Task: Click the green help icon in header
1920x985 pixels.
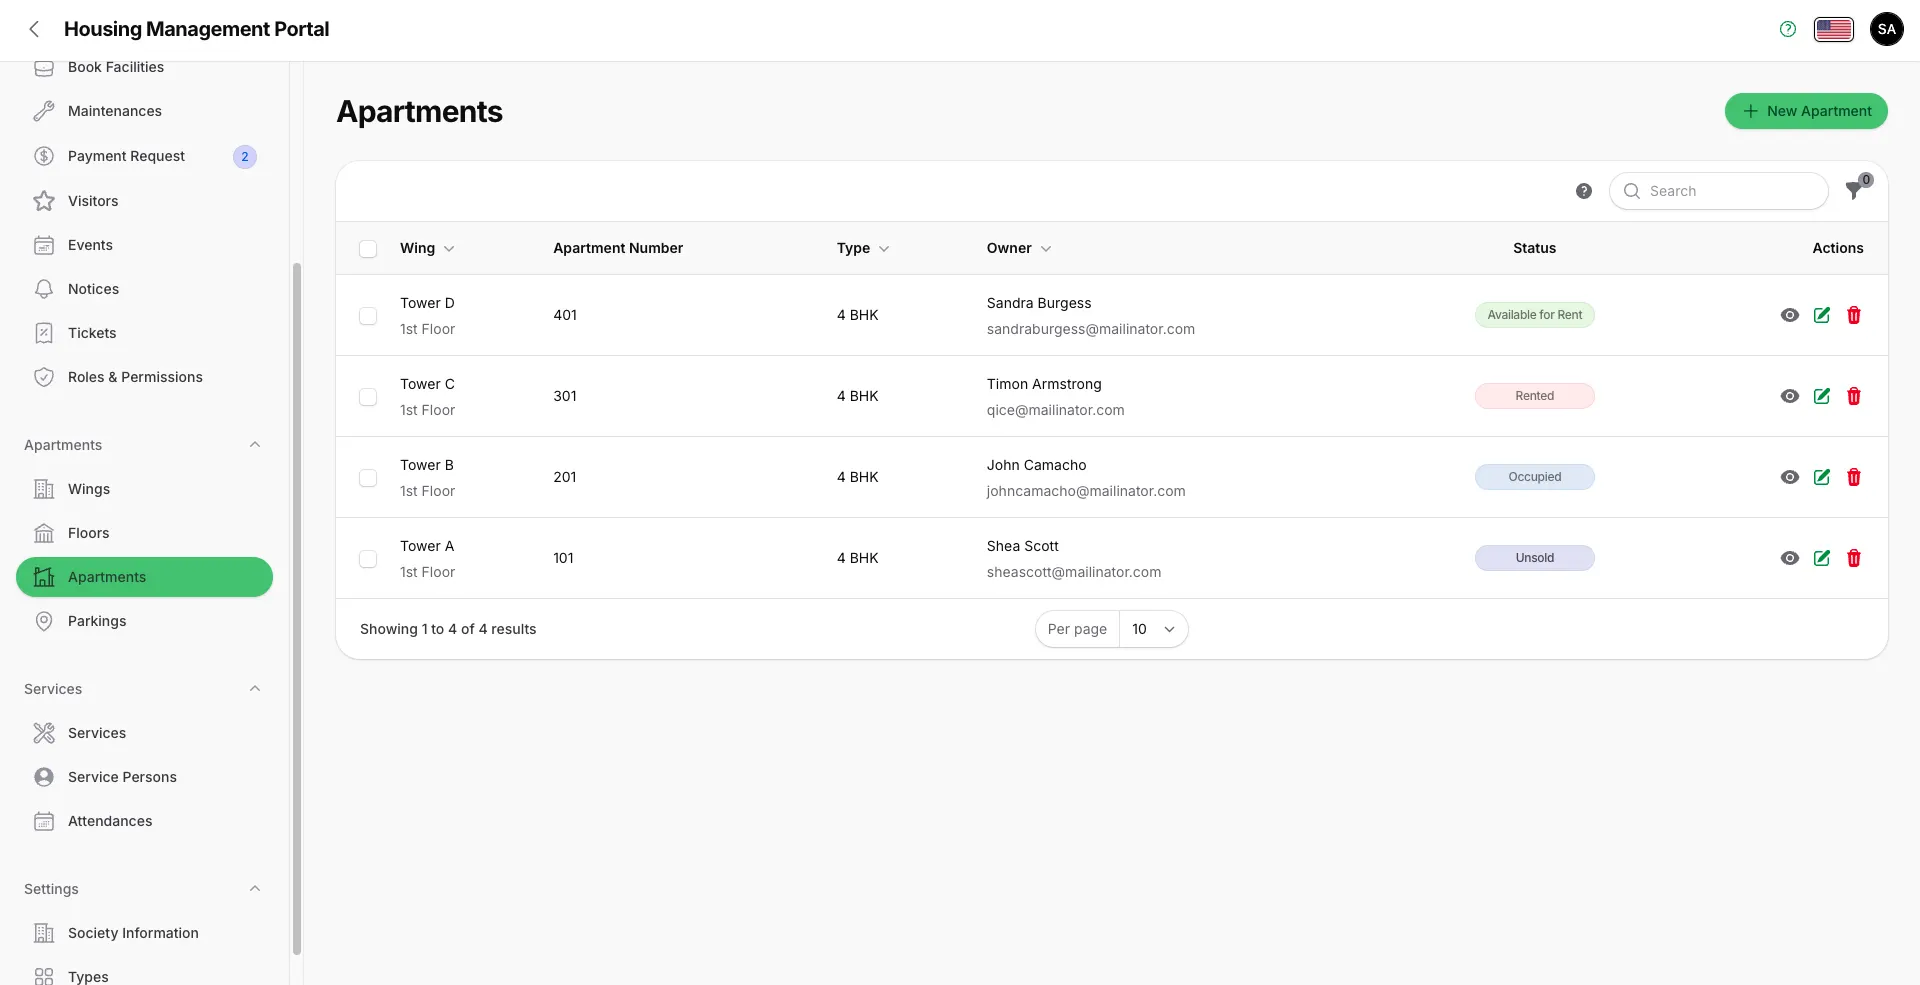Action: (x=1787, y=29)
